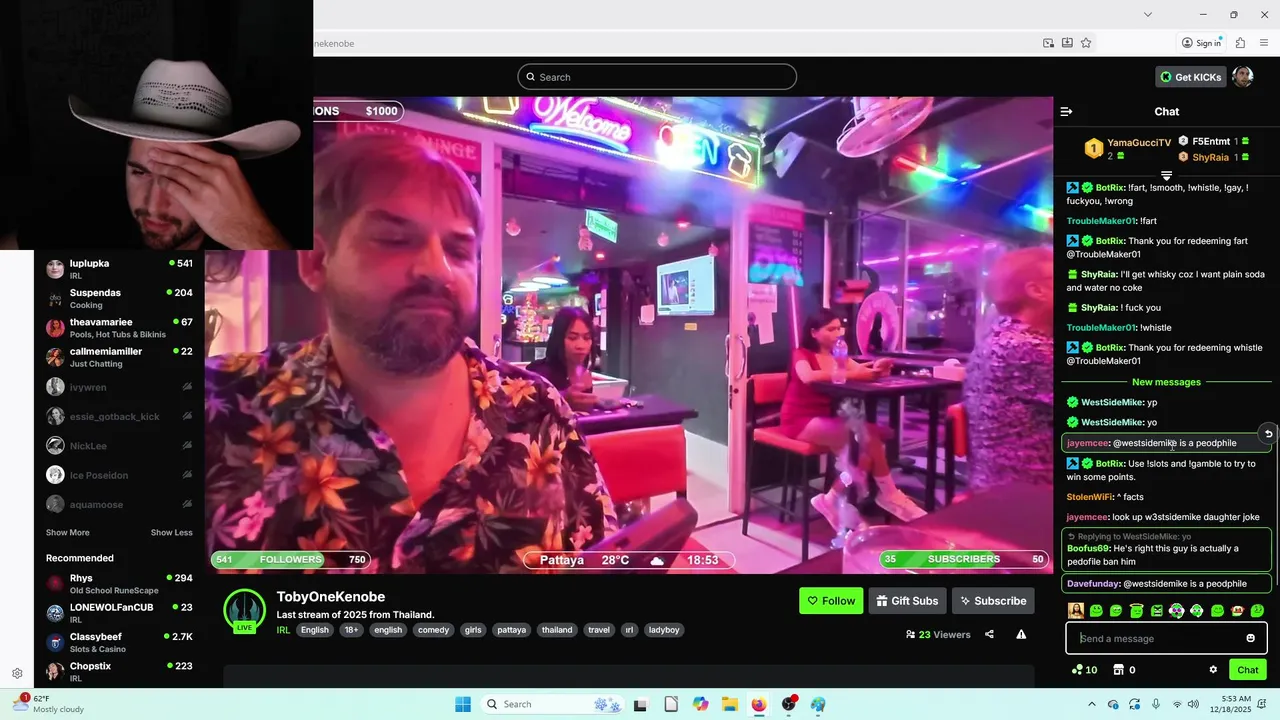Insert the Jesus portrait emote
The width and height of the screenshot is (1280, 720).
(x=1076, y=611)
